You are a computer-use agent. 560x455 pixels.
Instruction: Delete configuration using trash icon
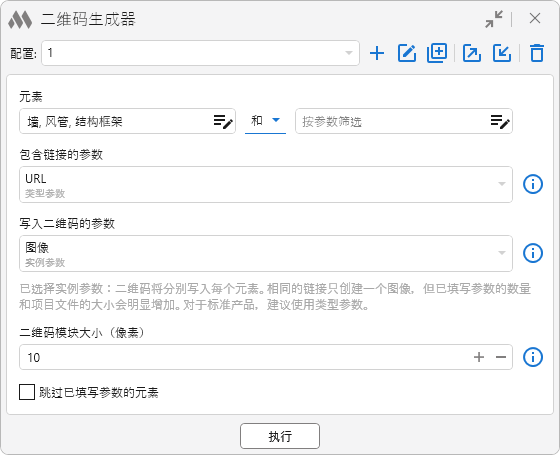(537, 53)
